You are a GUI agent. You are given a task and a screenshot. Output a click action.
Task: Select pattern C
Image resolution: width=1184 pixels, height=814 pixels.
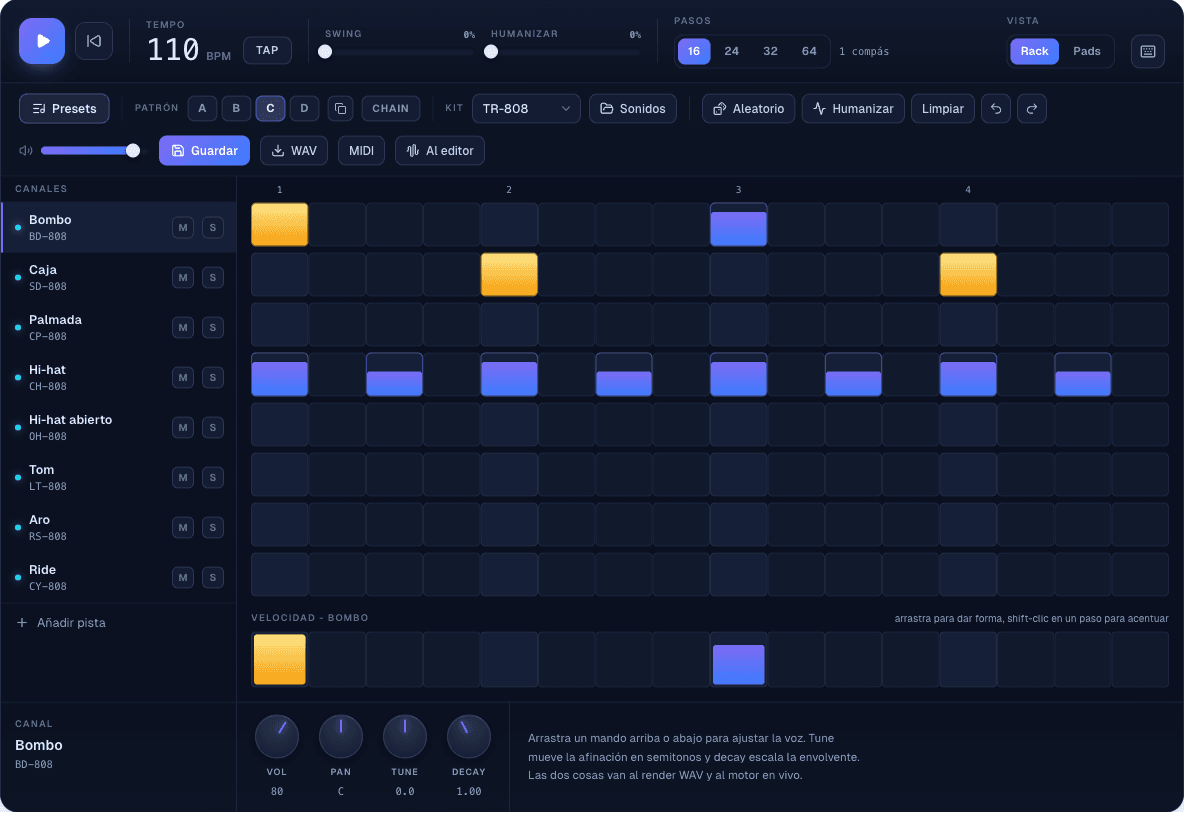point(270,109)
